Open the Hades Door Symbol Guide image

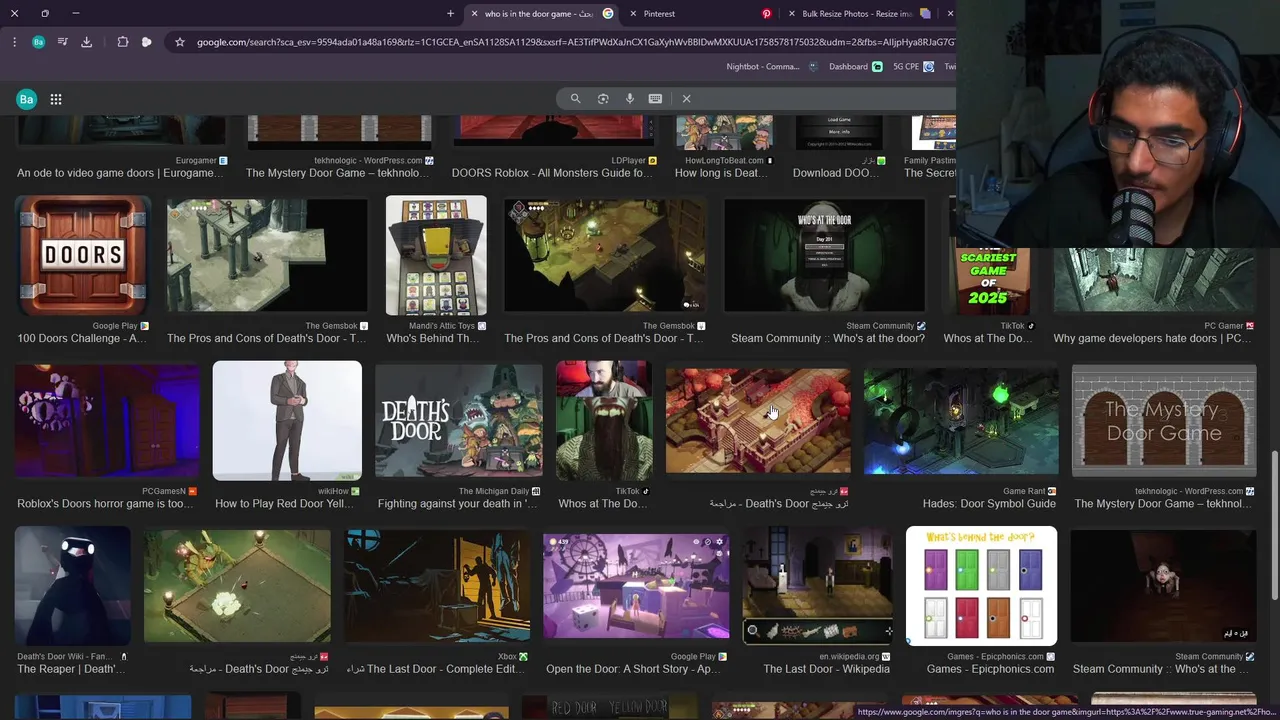tap(961, 420)
